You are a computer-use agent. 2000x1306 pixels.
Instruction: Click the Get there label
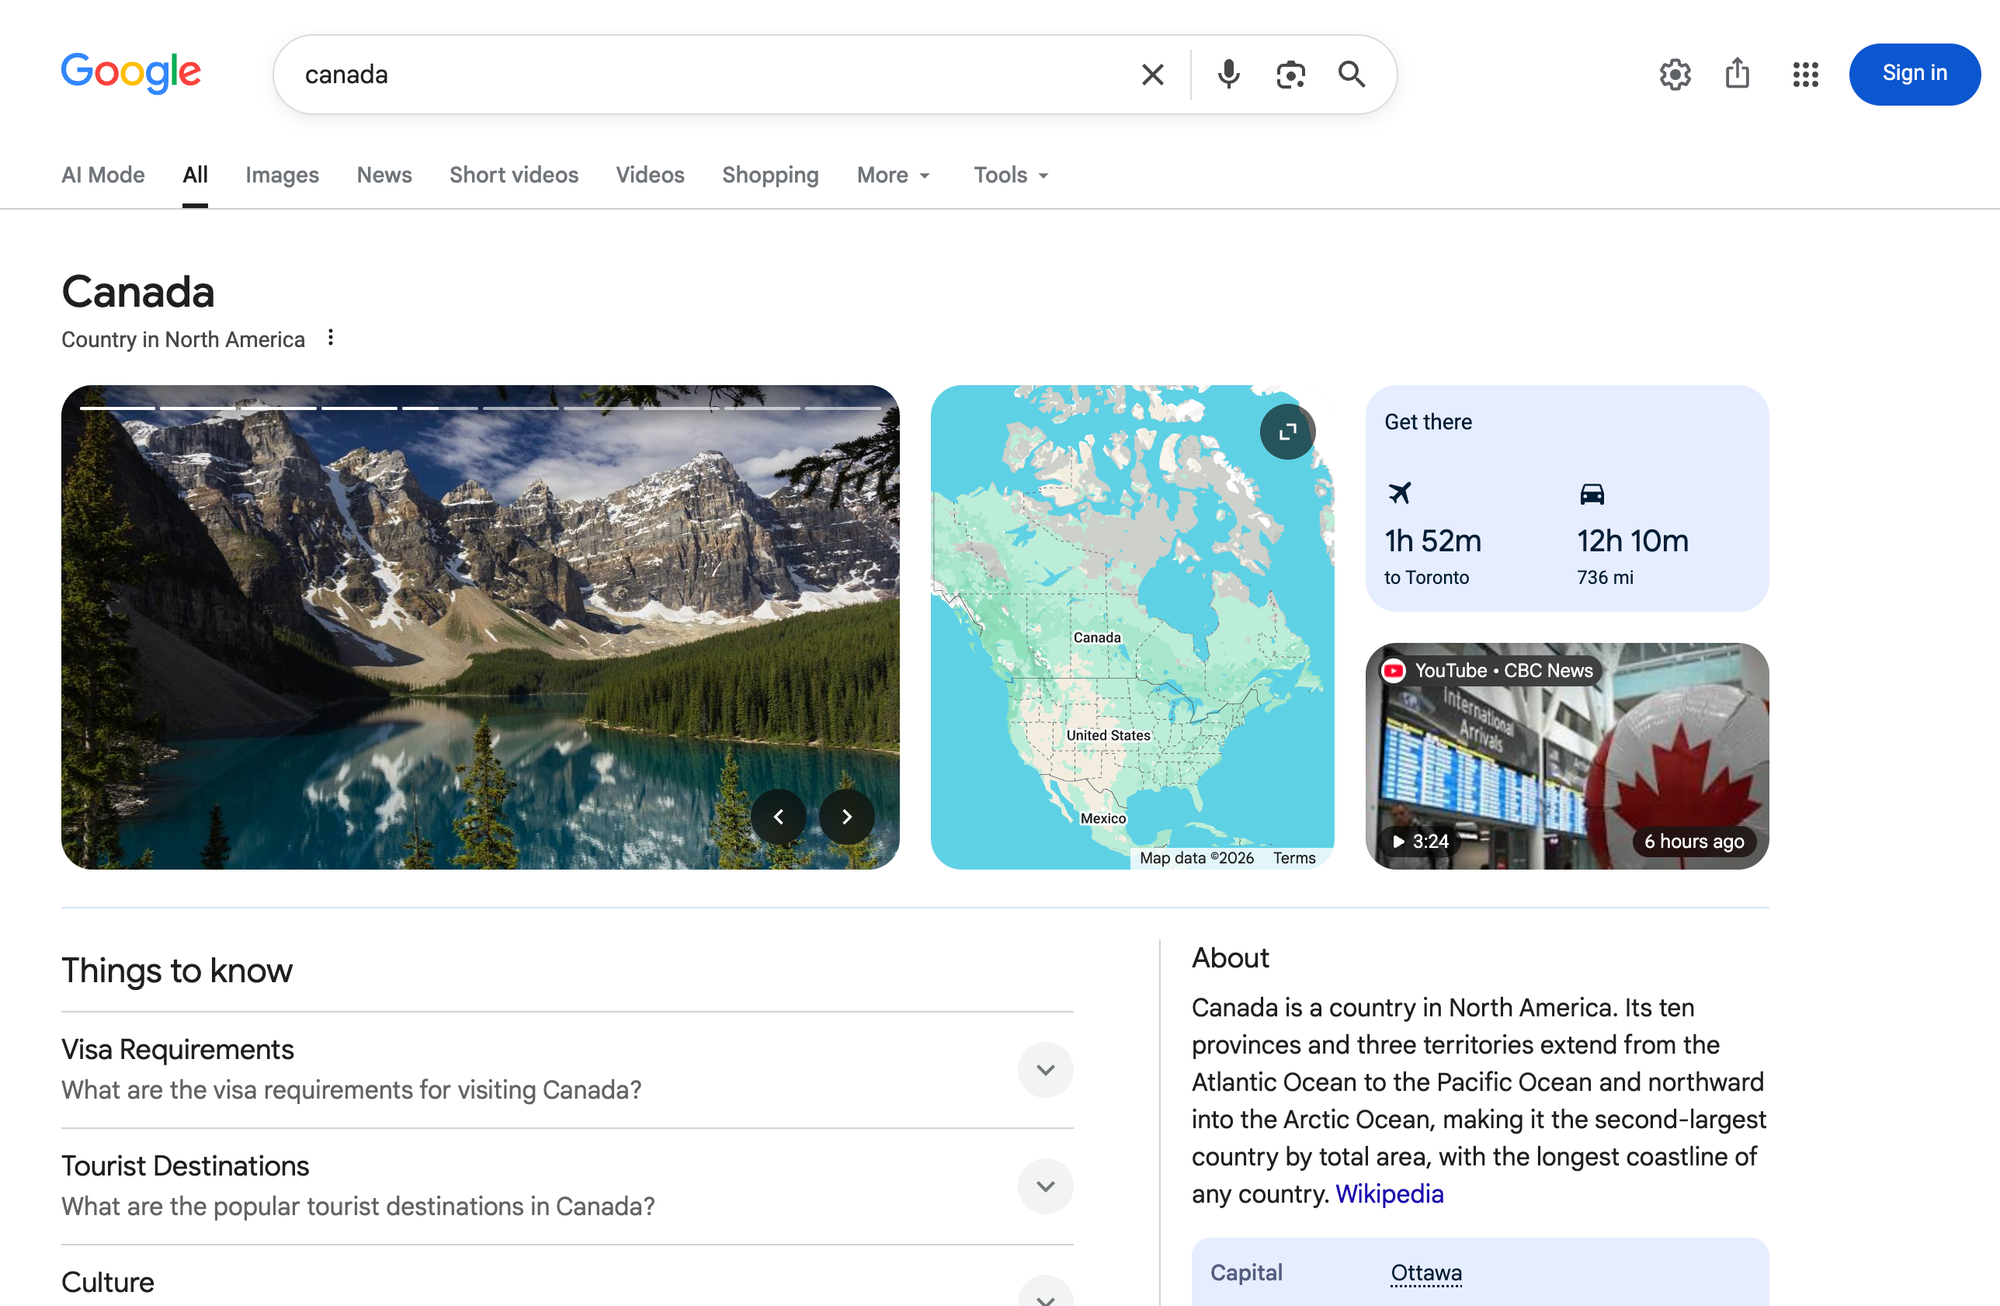[x=1428, y=422]
